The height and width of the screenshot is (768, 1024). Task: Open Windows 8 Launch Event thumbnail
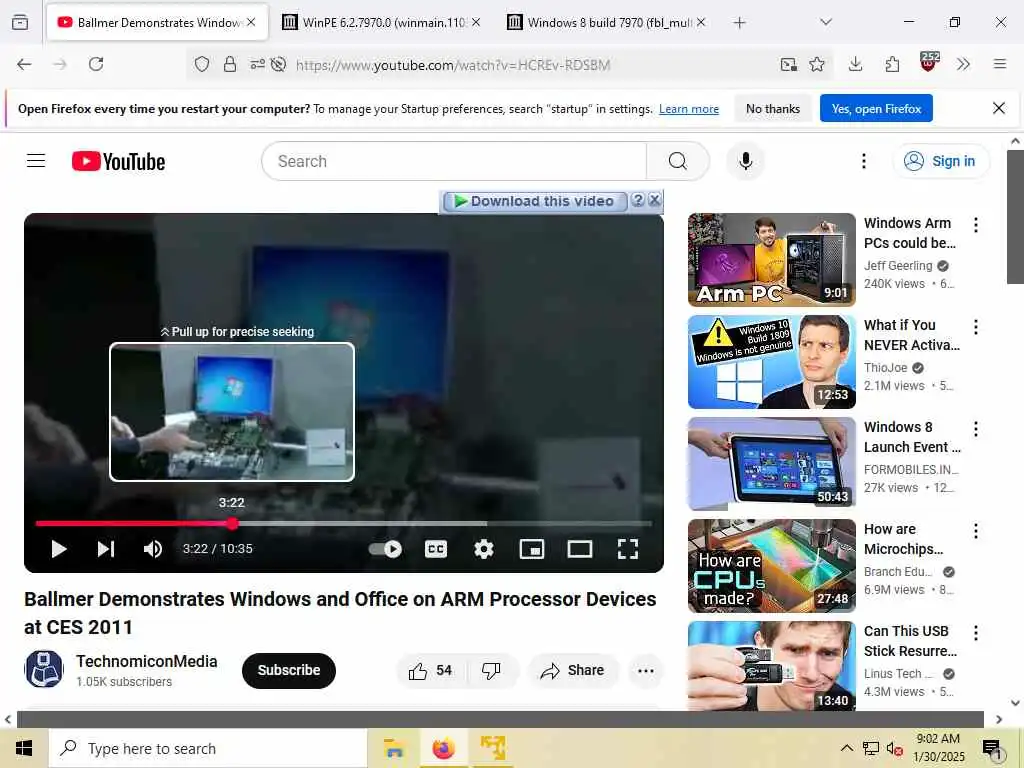[771, 464]
